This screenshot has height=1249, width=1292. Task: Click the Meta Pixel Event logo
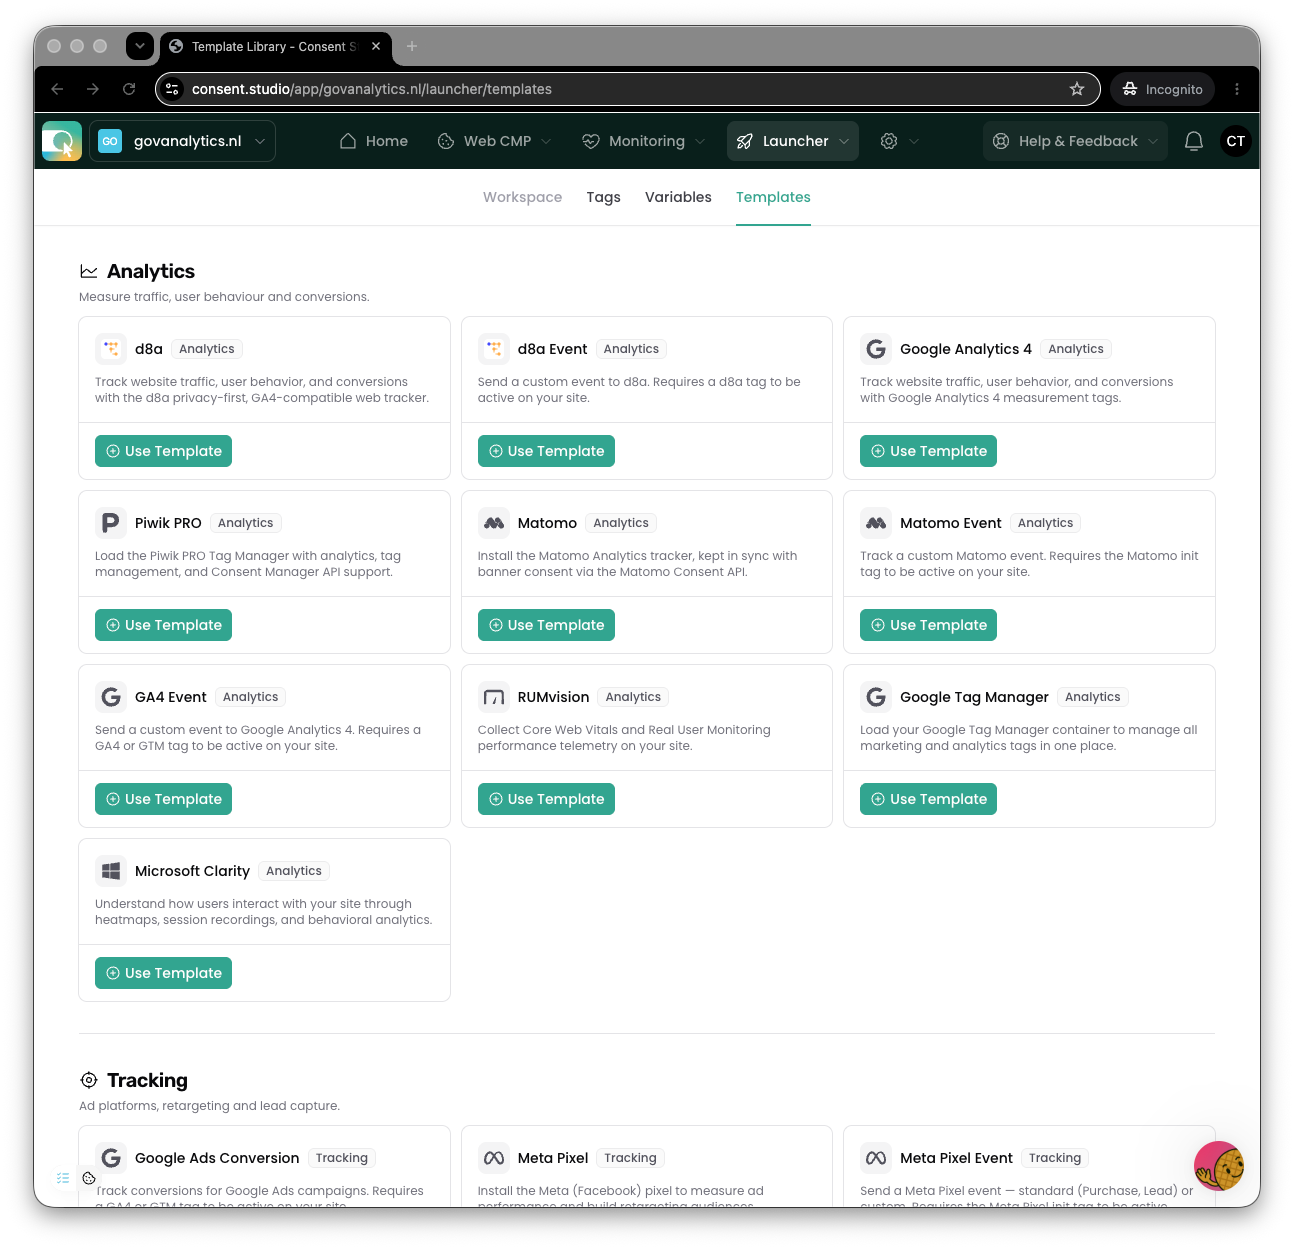coord(876,1158)
